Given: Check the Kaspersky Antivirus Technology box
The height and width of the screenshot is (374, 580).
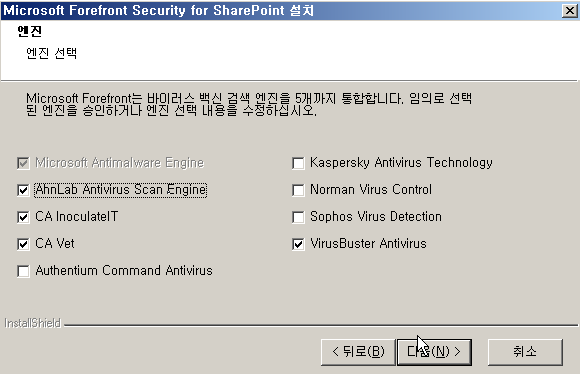Looking at the screenshot, I should click(298, 163).
